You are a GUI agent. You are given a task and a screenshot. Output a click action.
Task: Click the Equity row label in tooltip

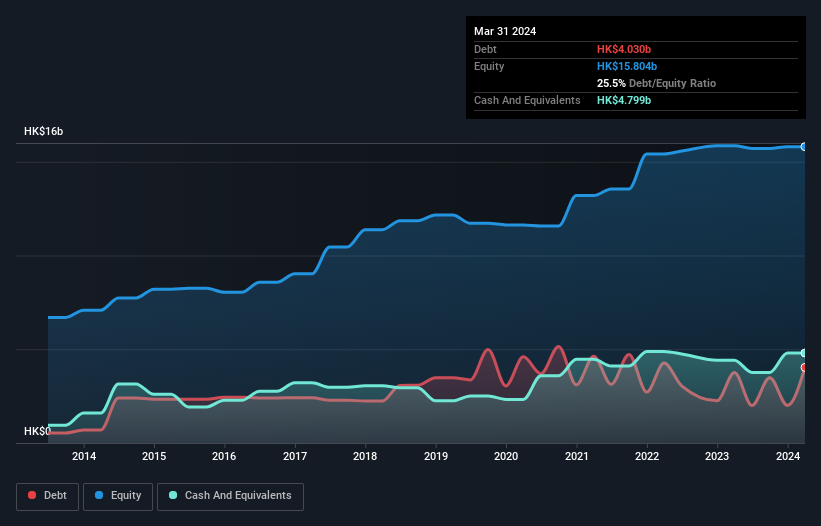tap(489, 66)
